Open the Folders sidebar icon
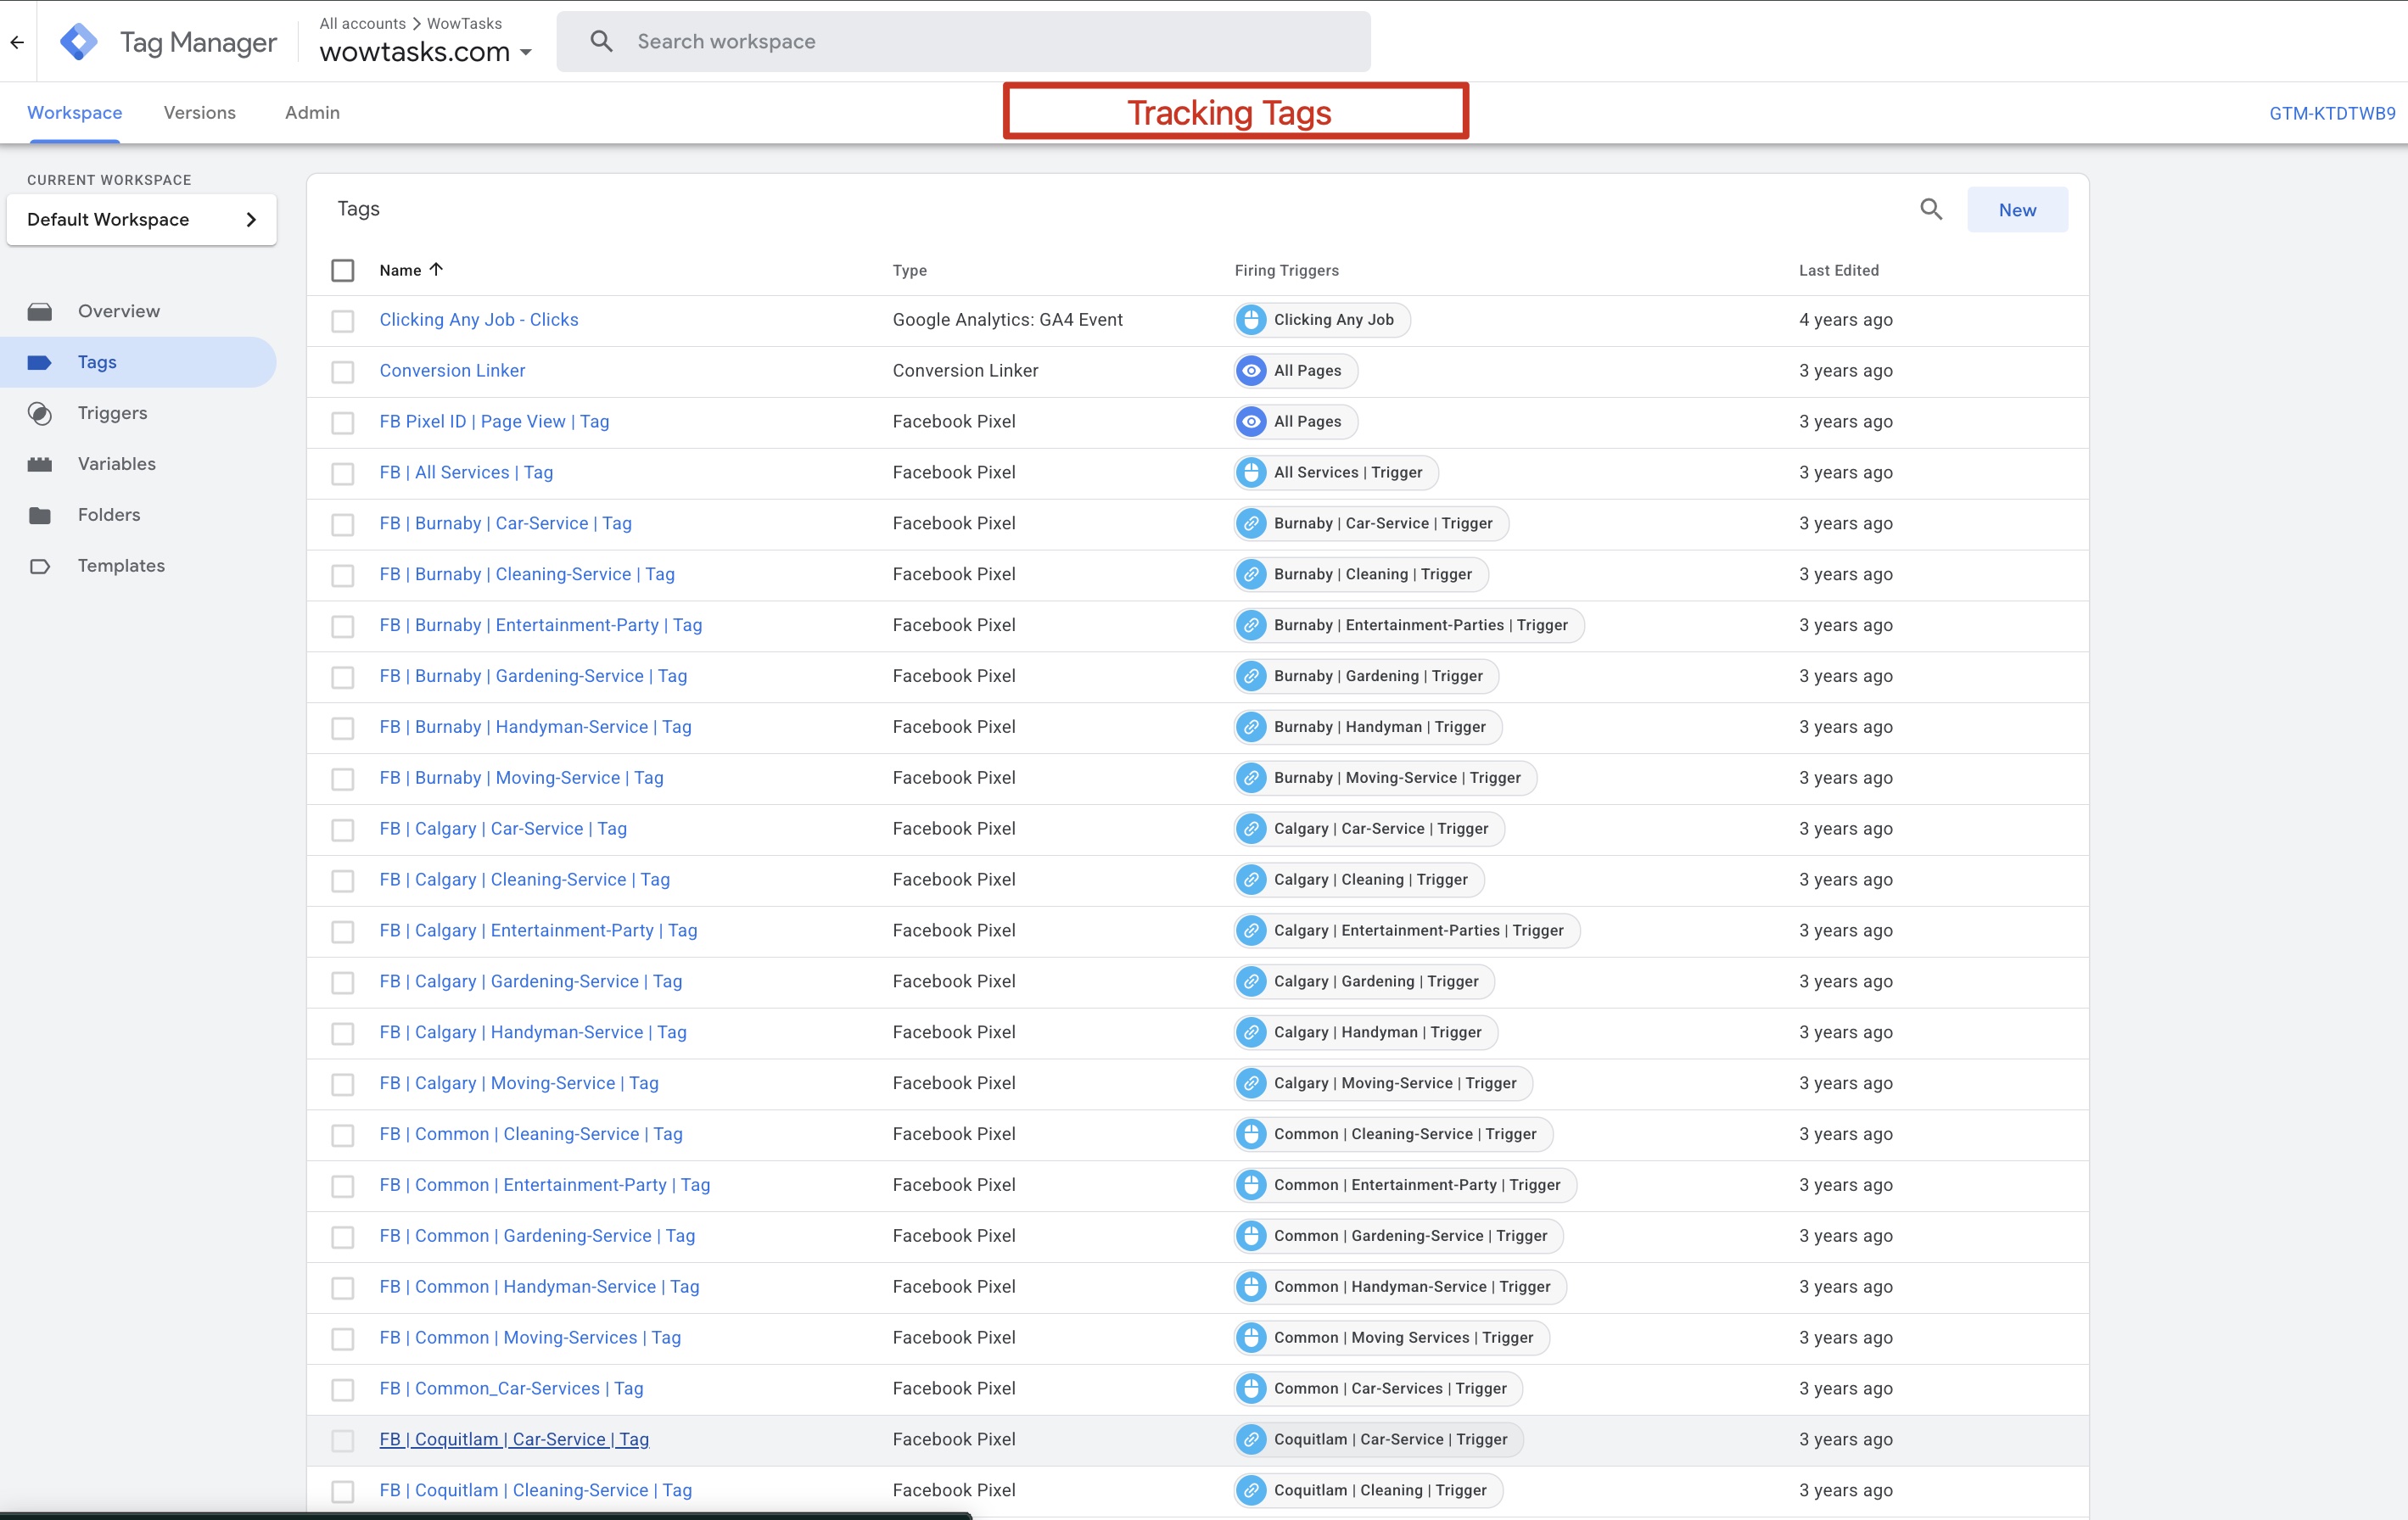The width and height of the screenshot is (2408, 1520). pyautogui.click(x=40, y=515)
